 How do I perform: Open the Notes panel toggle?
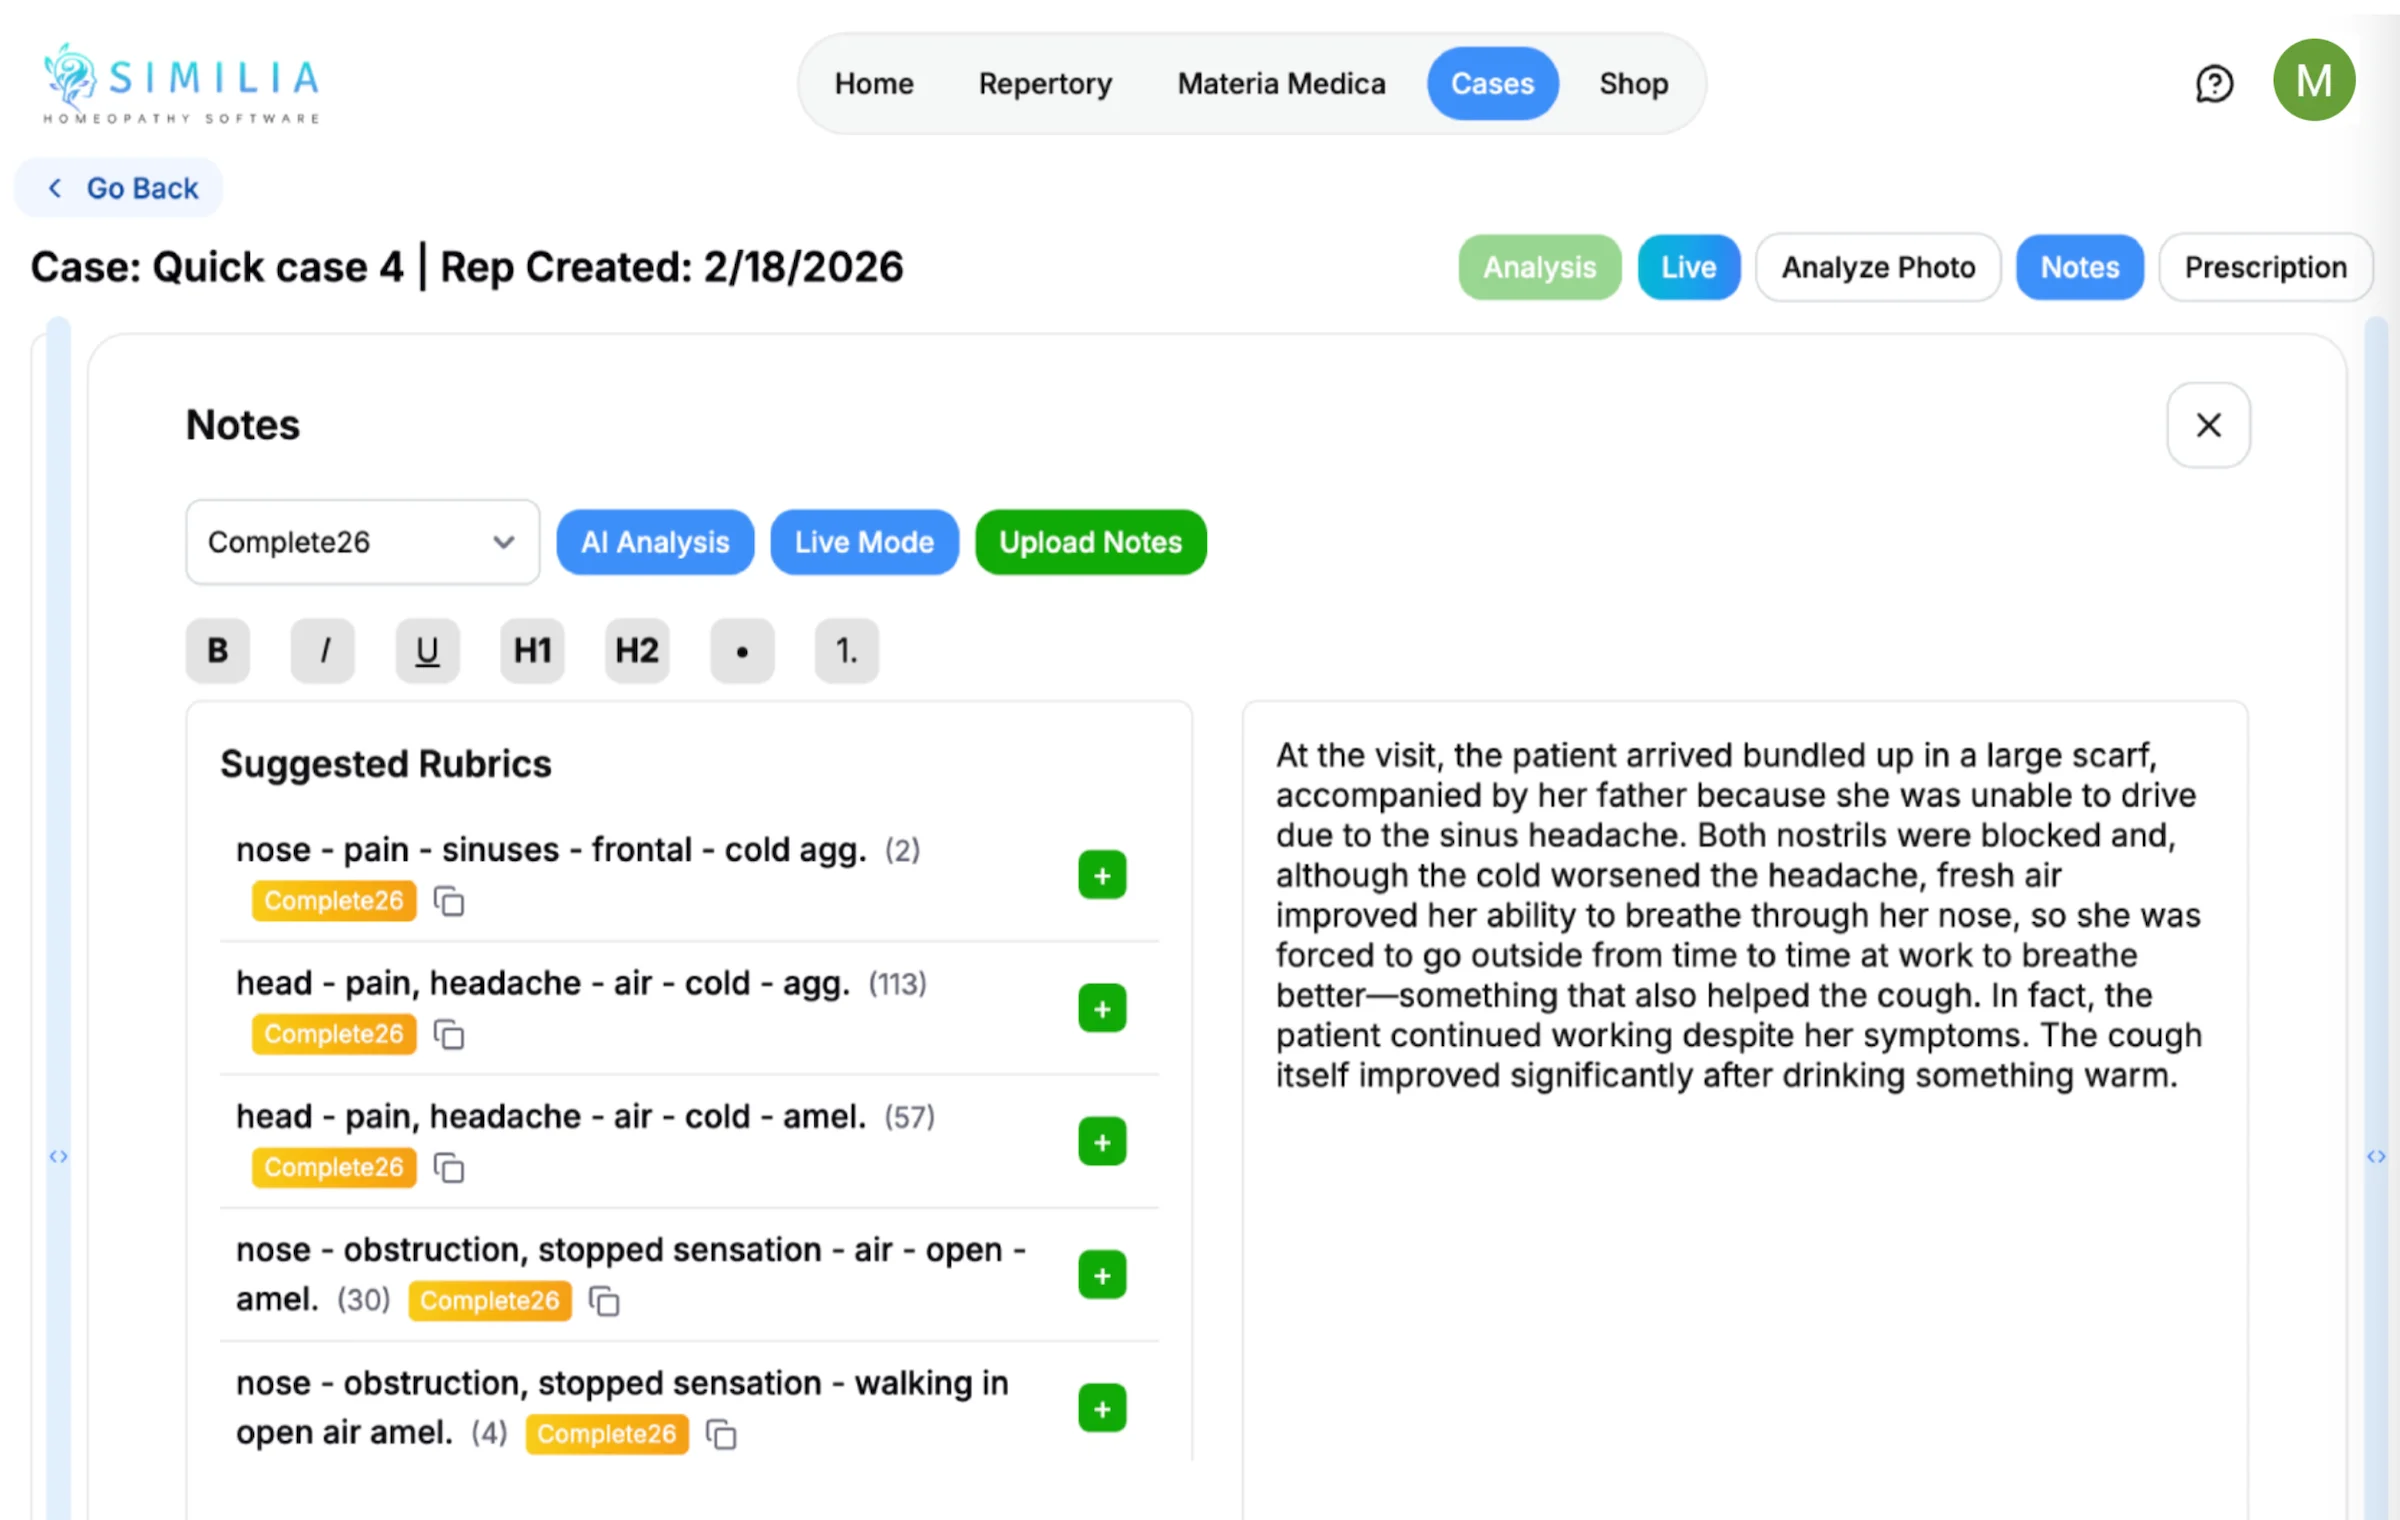tap(2079, 267)
